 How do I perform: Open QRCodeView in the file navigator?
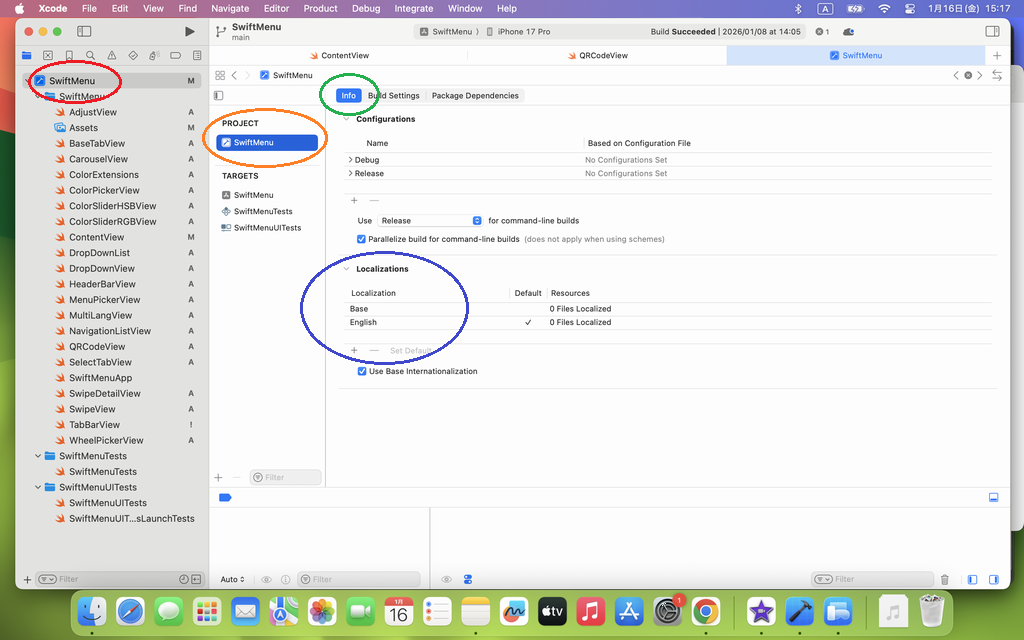click(x=97, y=347)
